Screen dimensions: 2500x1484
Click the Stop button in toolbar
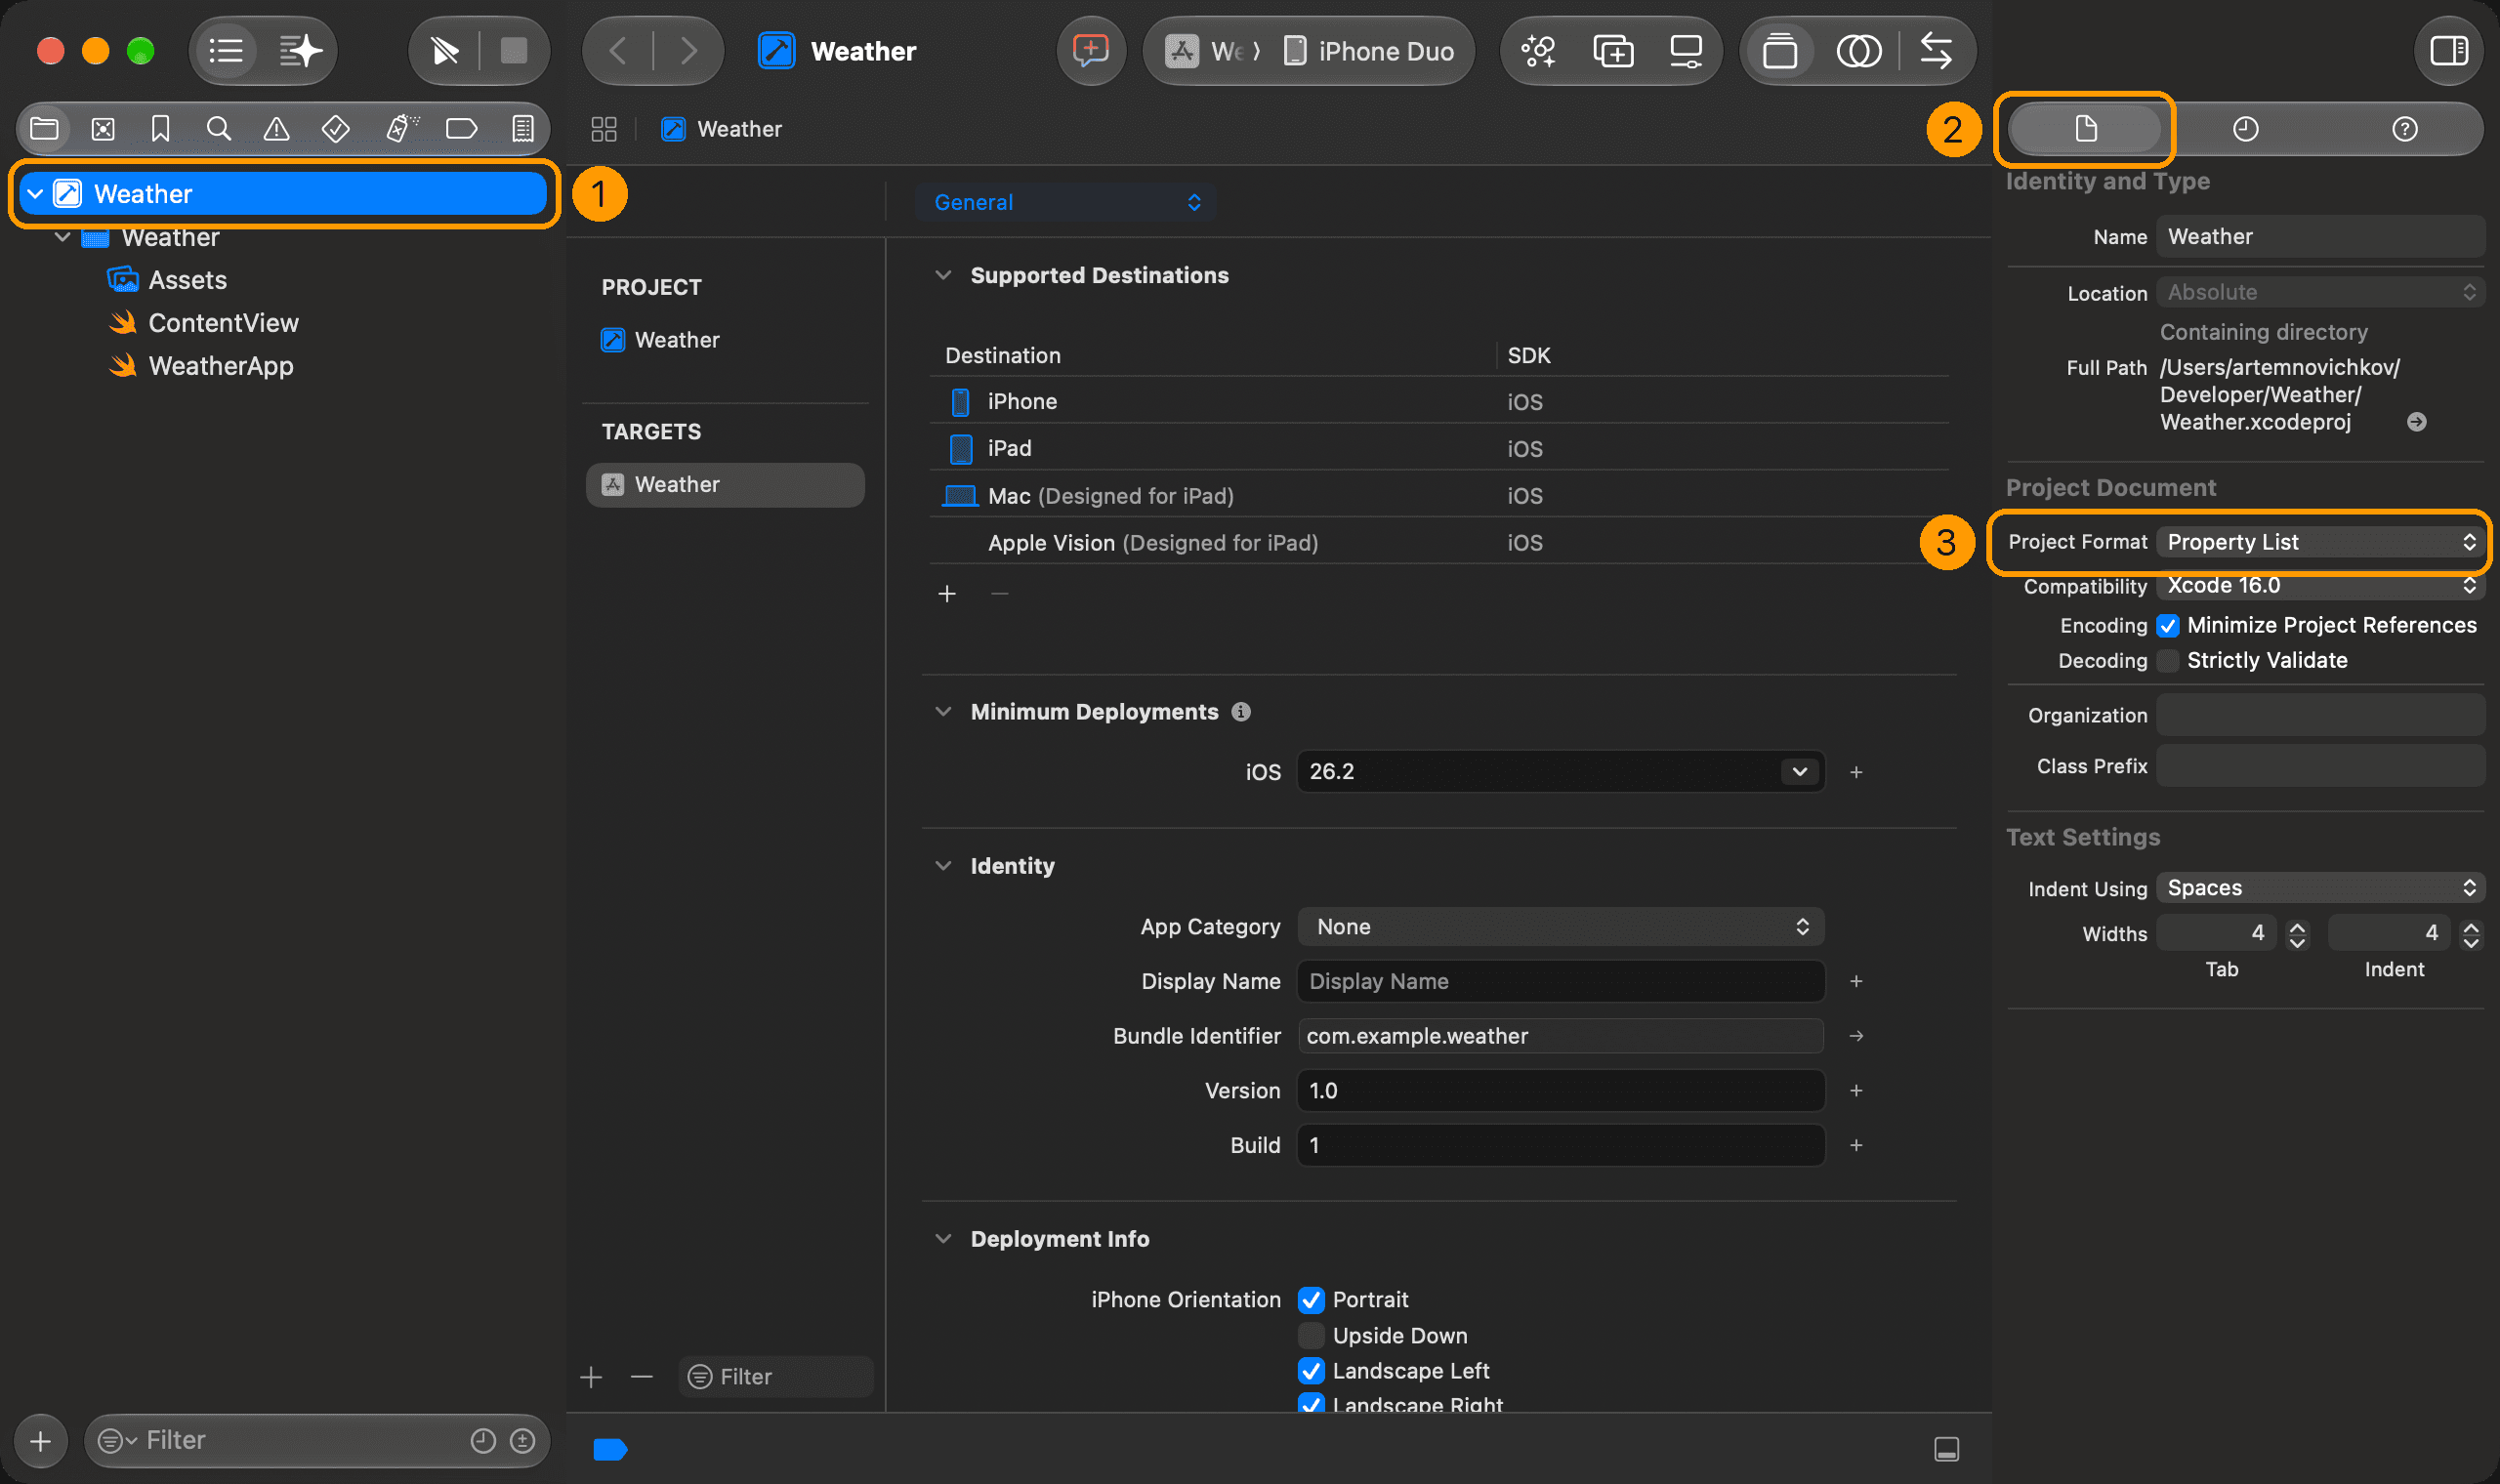(514, 51)
